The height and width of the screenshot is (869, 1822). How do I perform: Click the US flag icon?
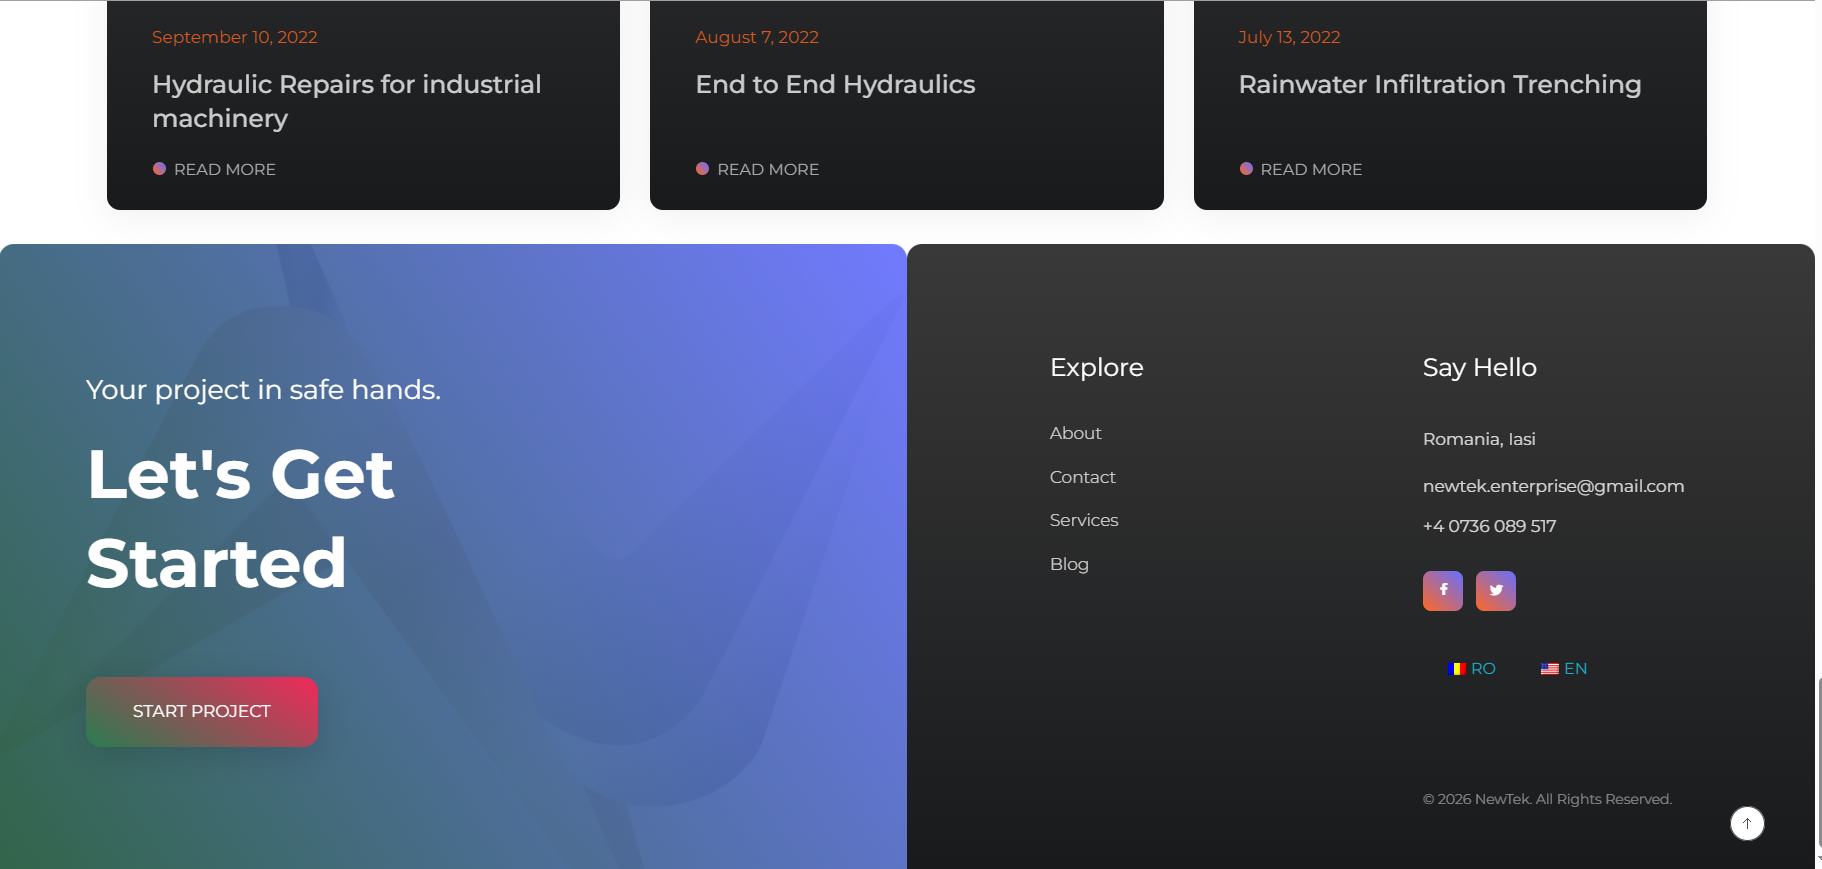pos(1549,669)
